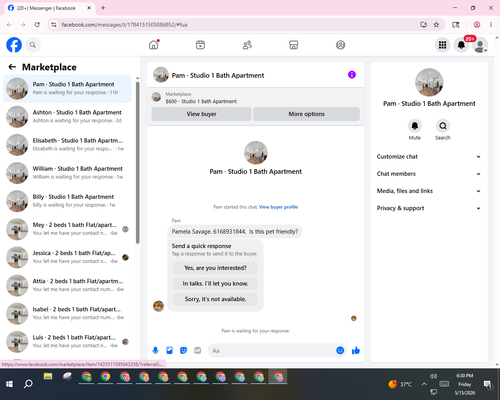
Task: Expand the Privacy & support section
Action: (429, 208)
